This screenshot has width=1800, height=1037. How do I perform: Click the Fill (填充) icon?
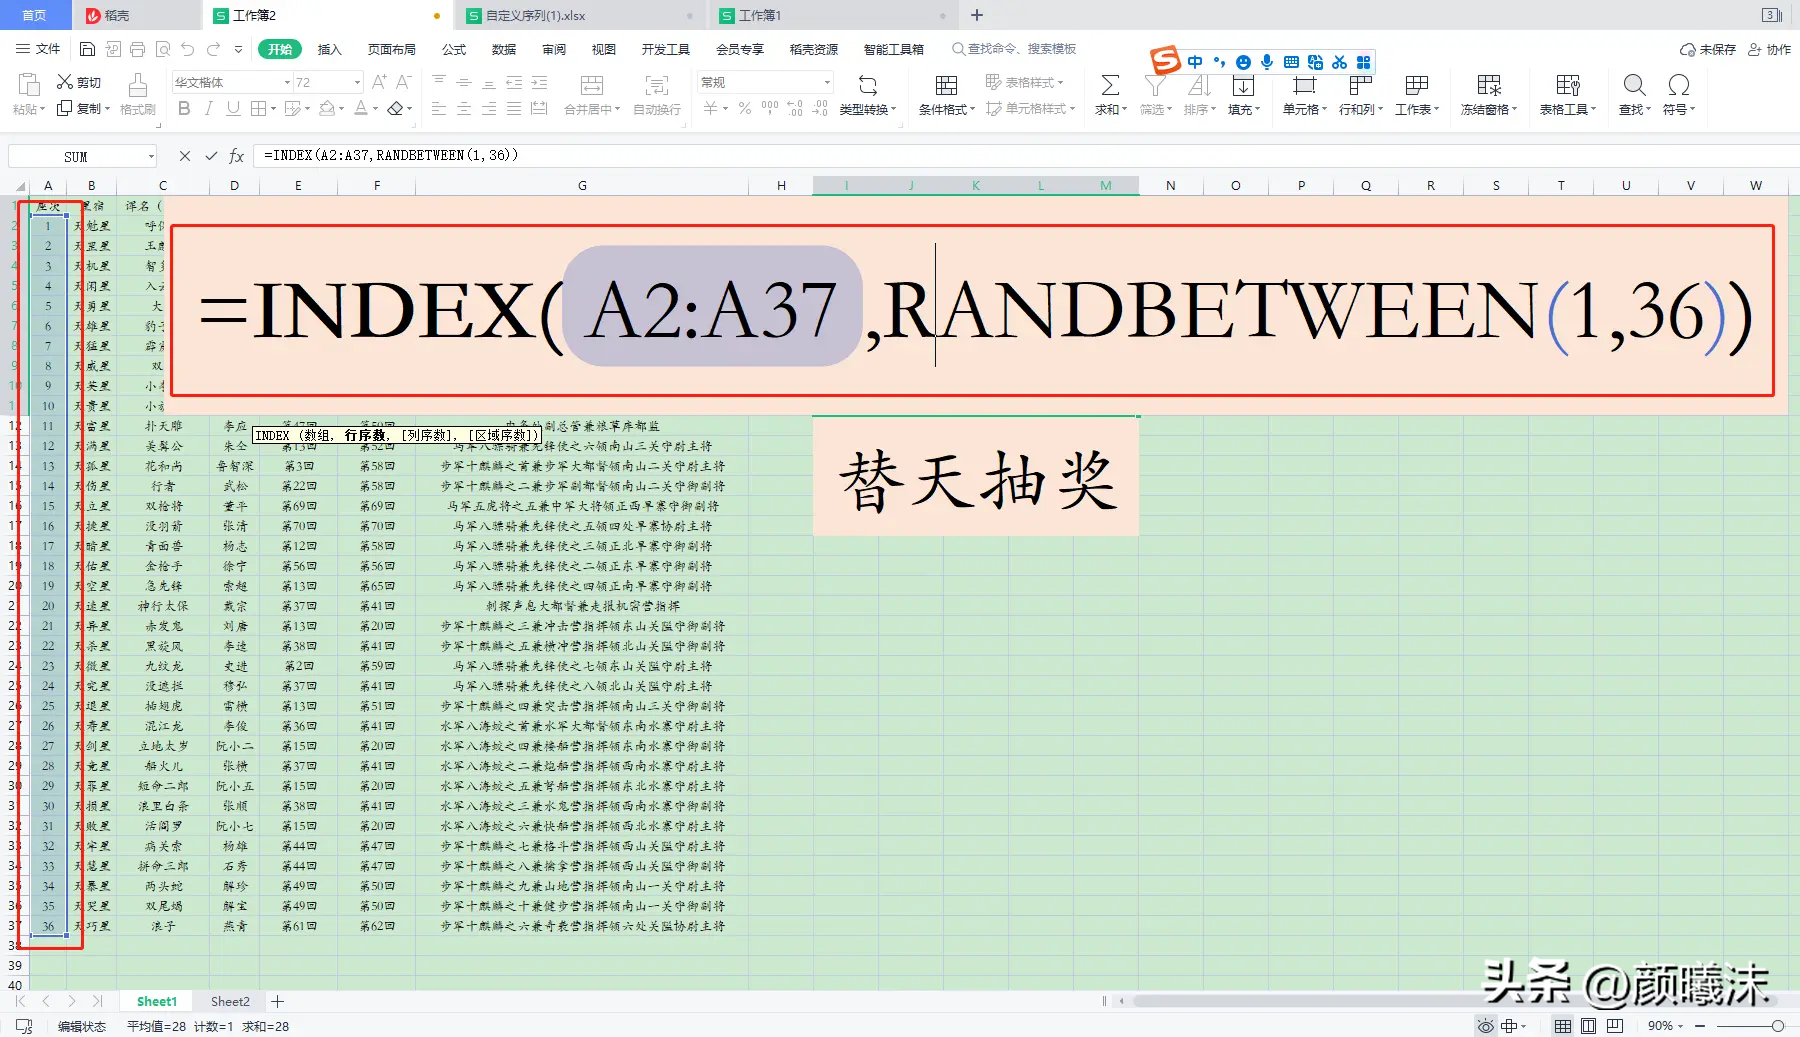point(1243,85)
